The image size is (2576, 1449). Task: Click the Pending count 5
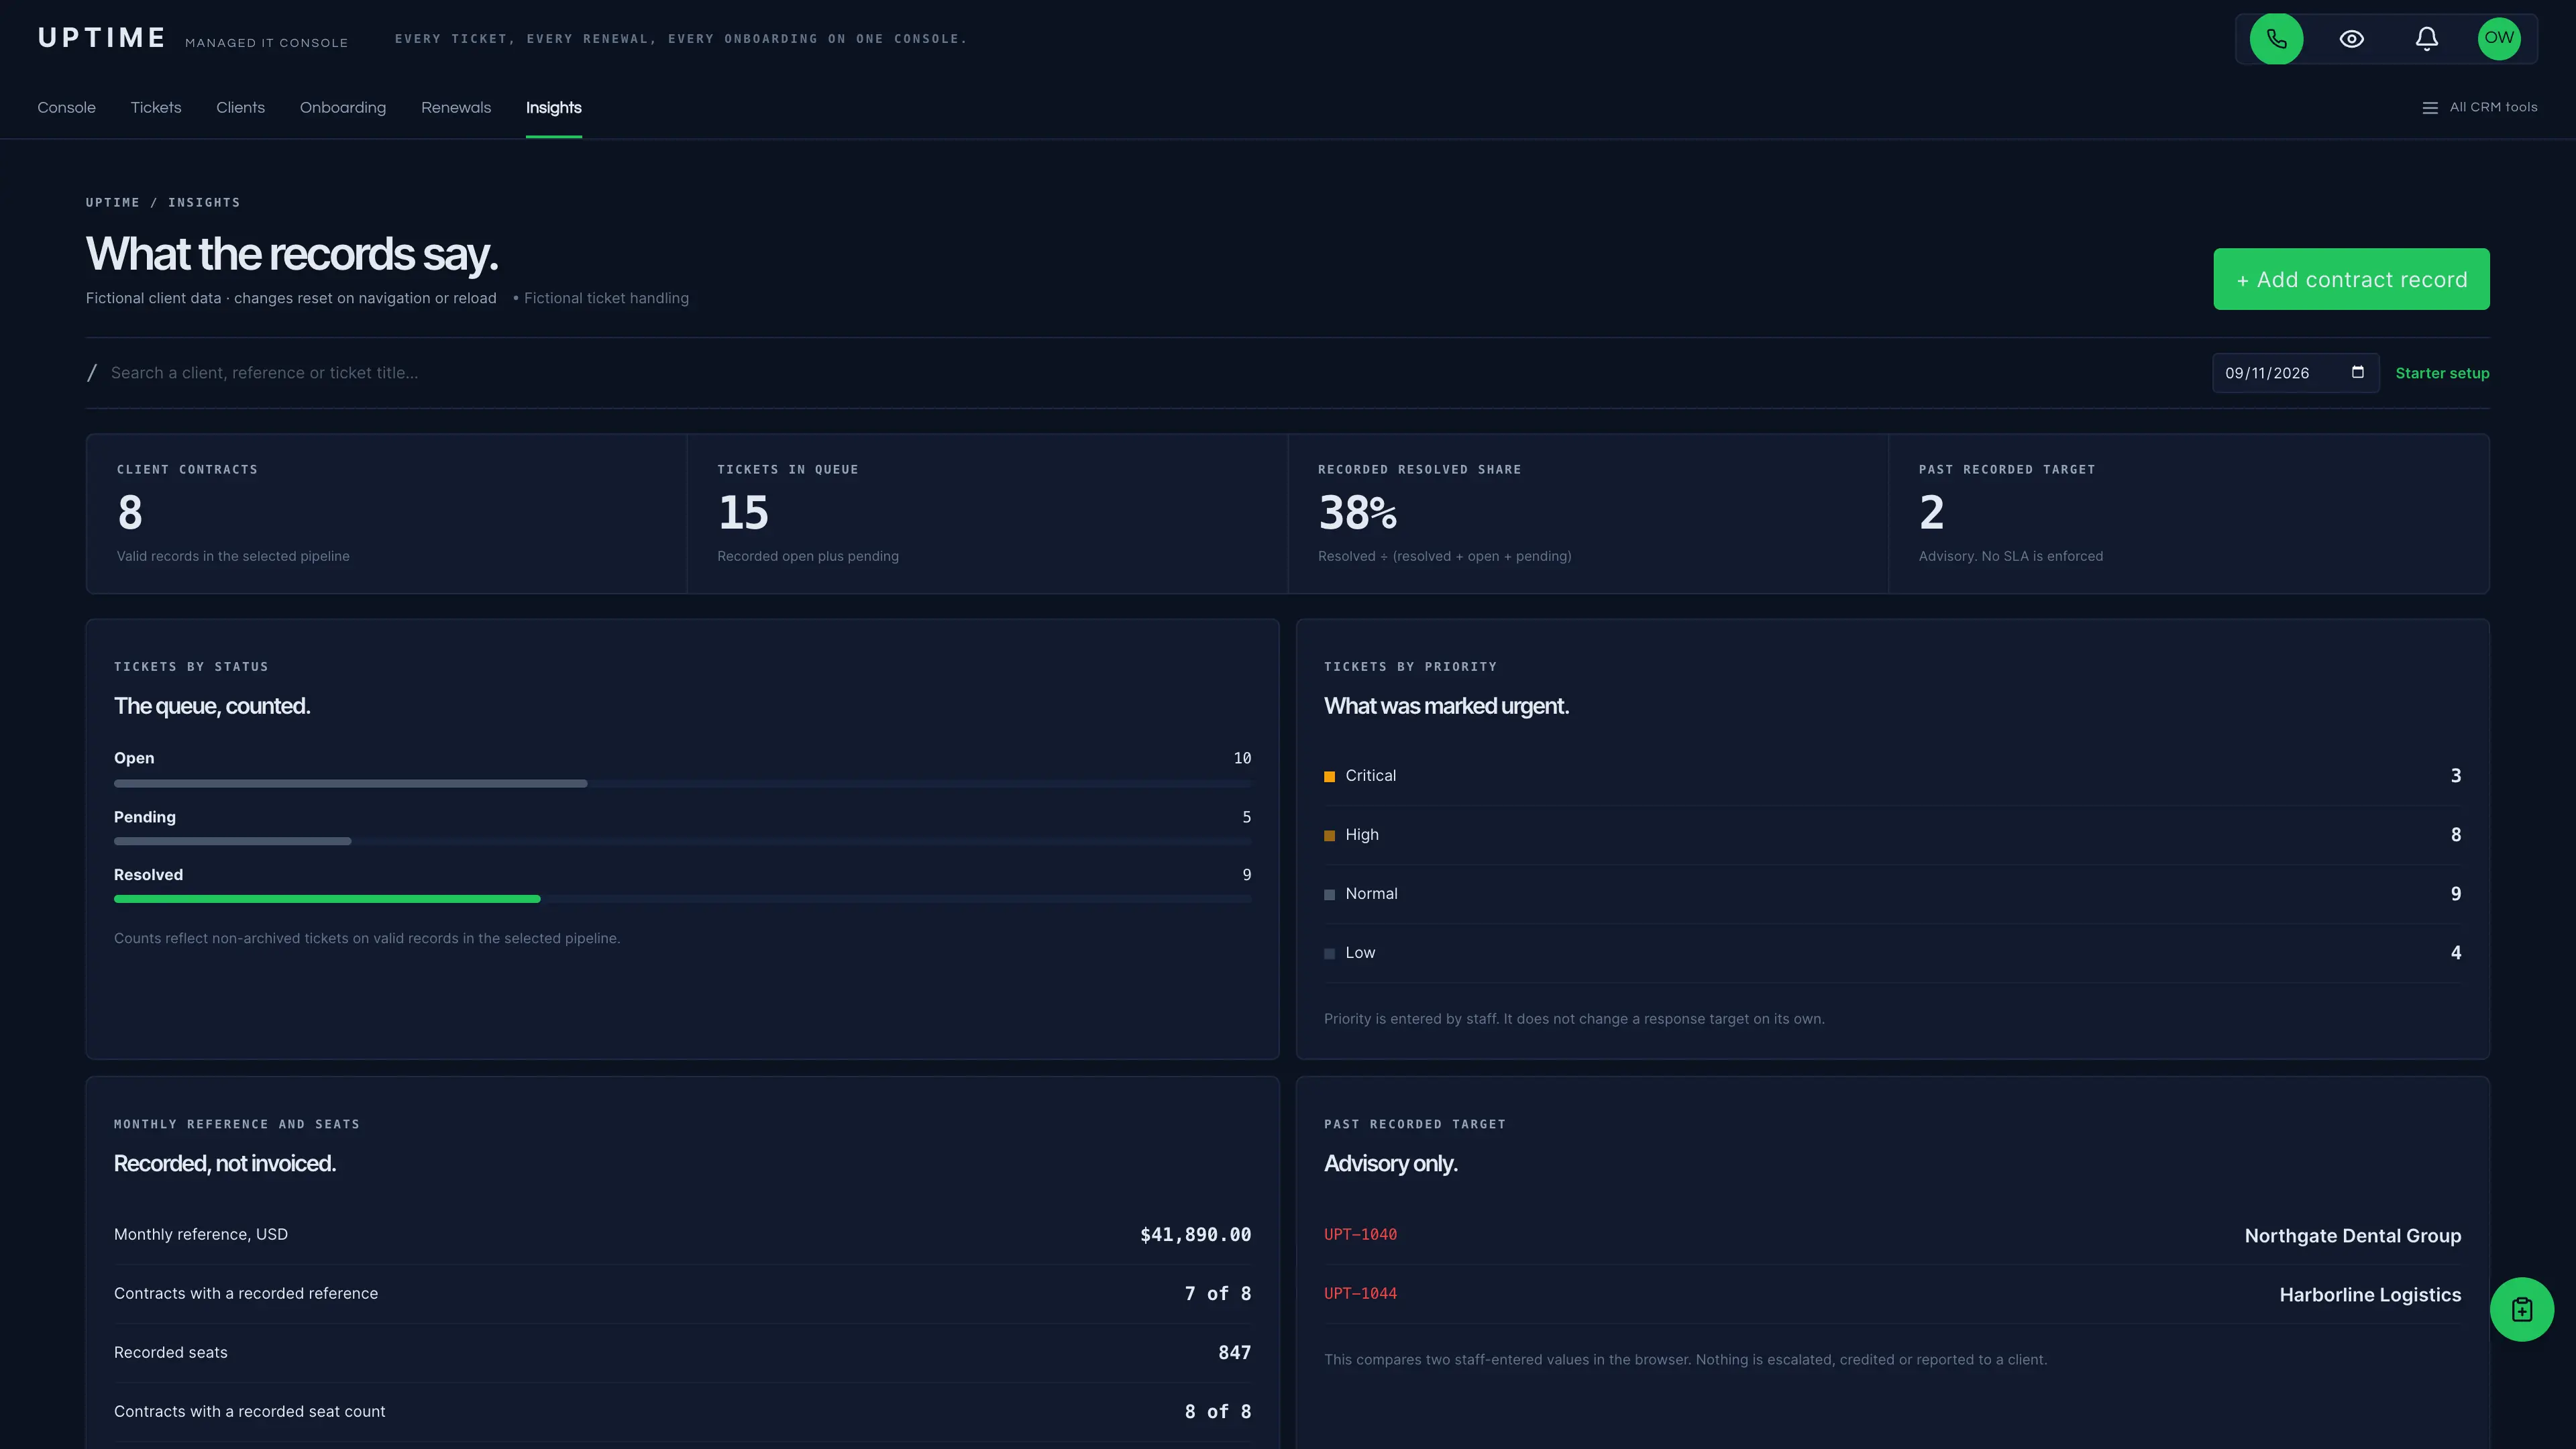pyautogui.click(x=1246, y=817)
